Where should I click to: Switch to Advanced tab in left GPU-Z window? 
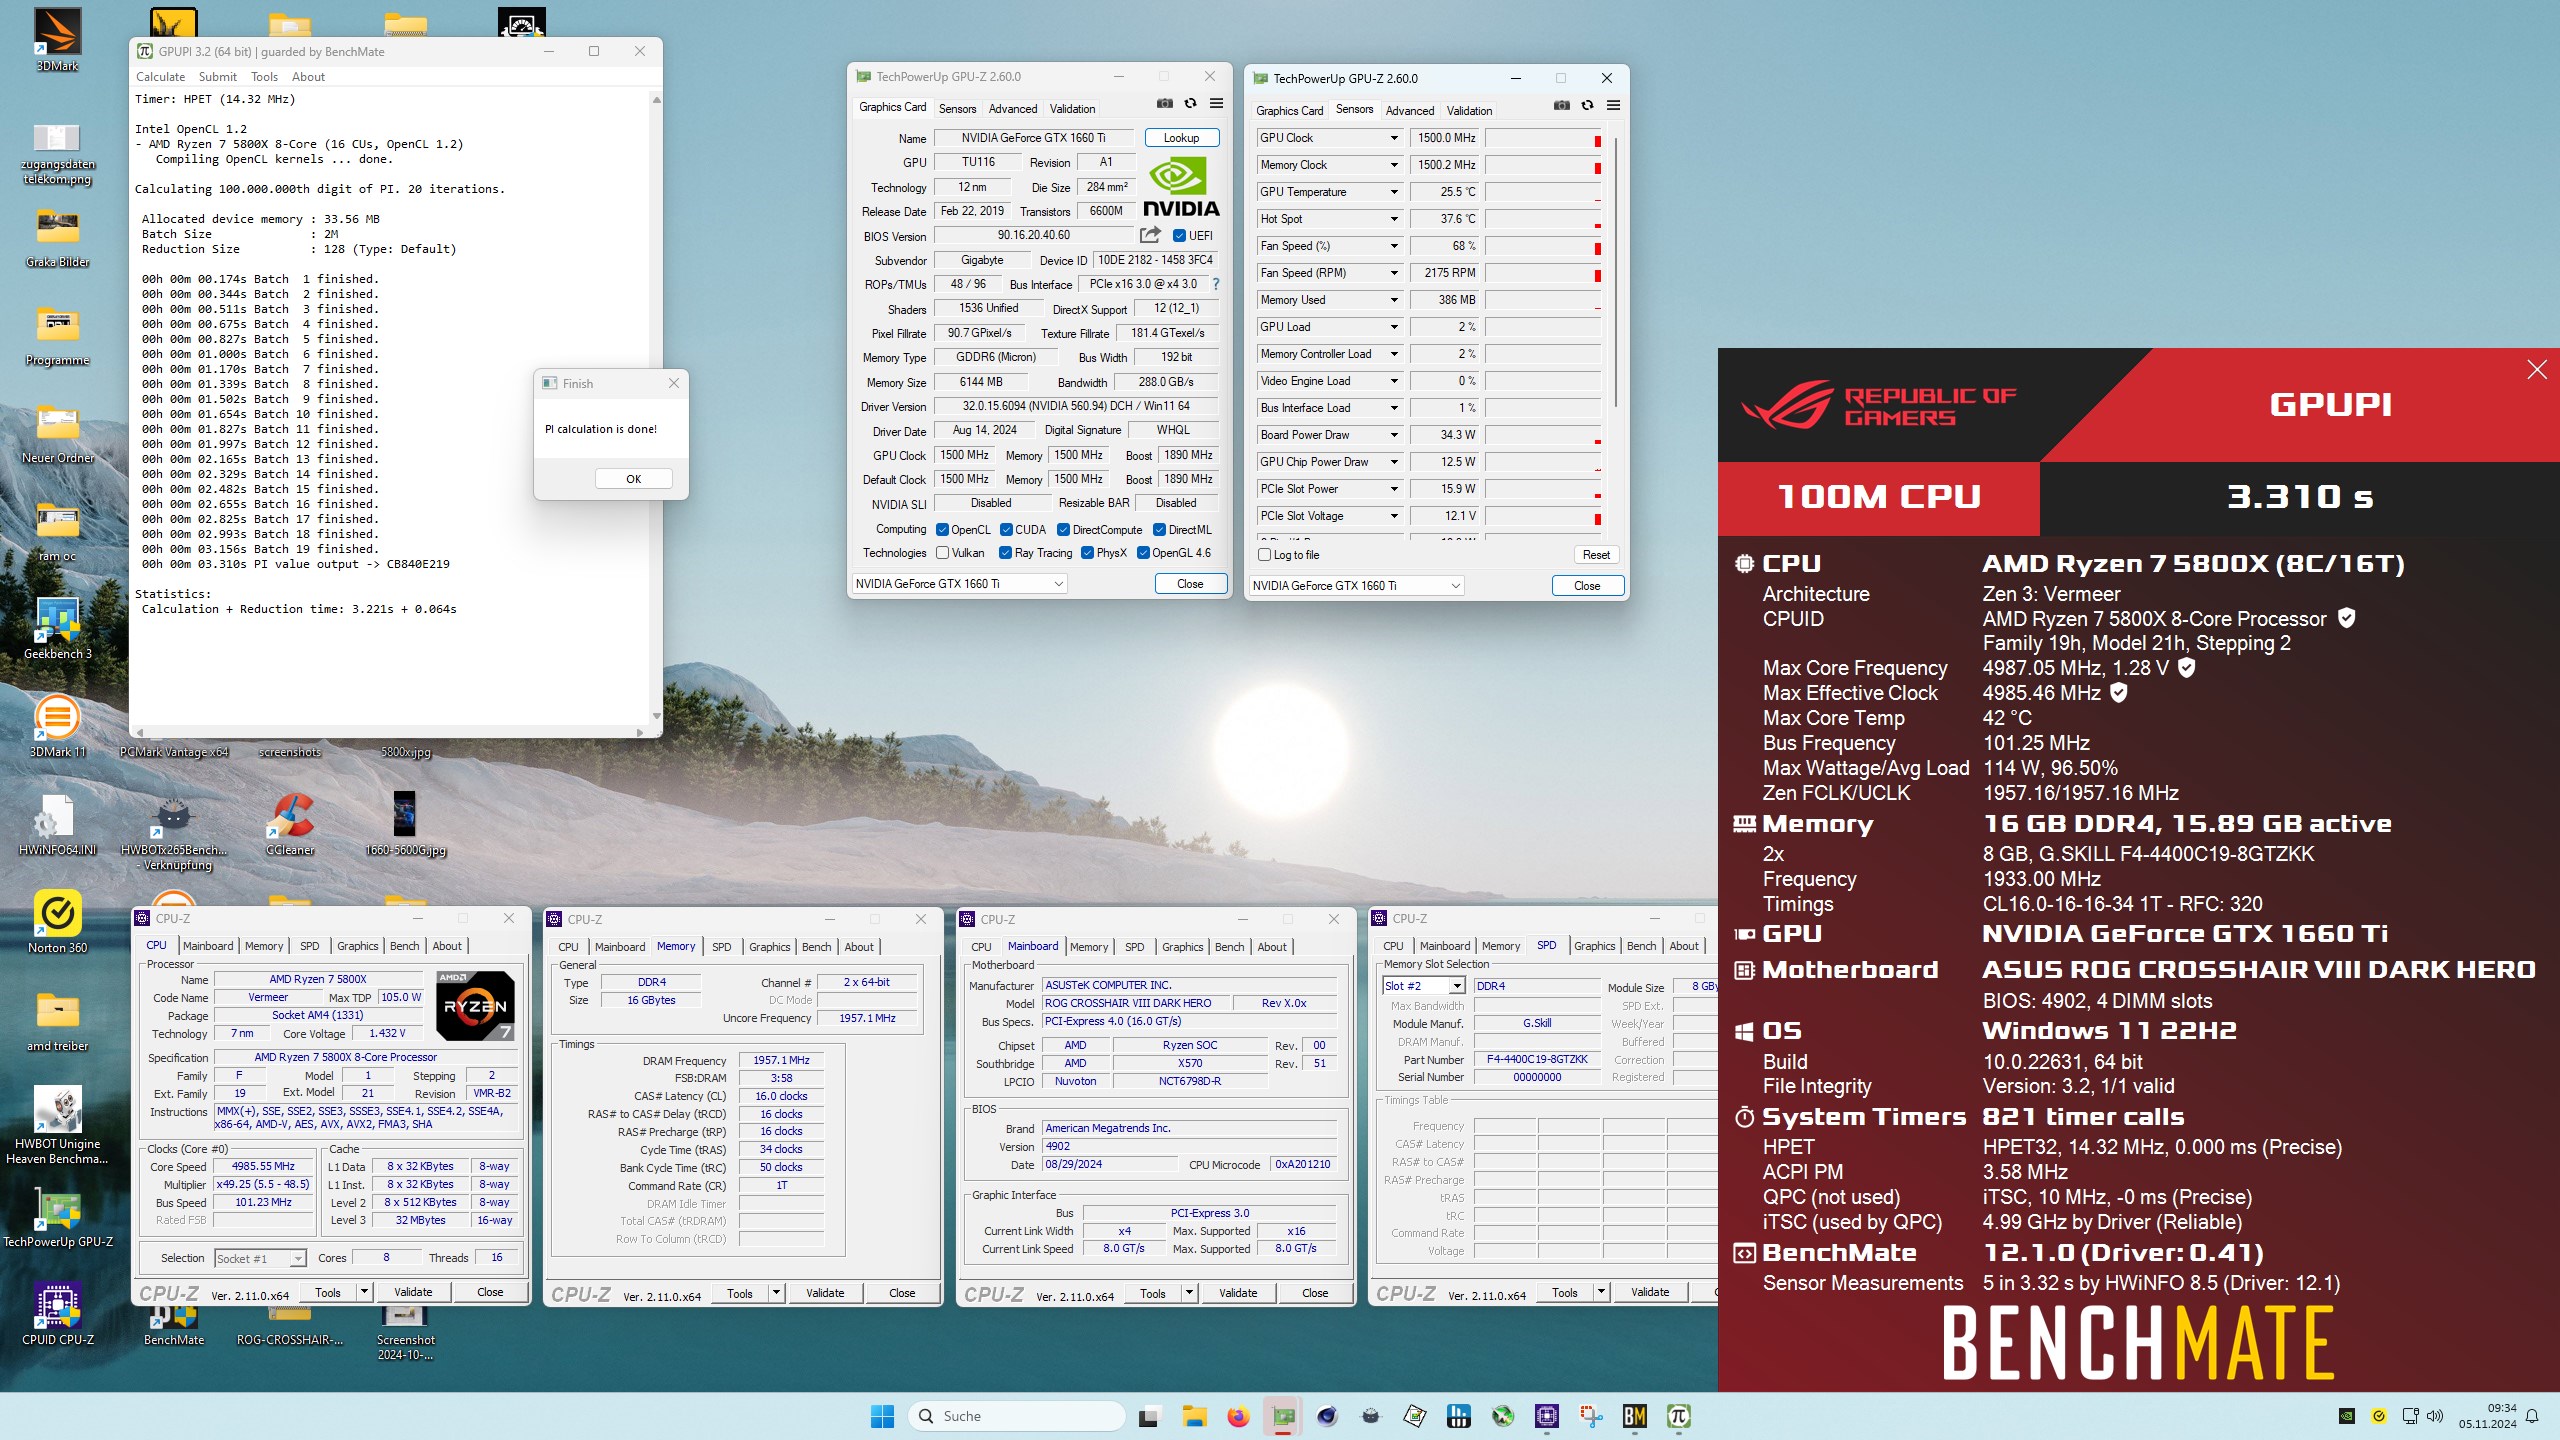point(1013,109)
